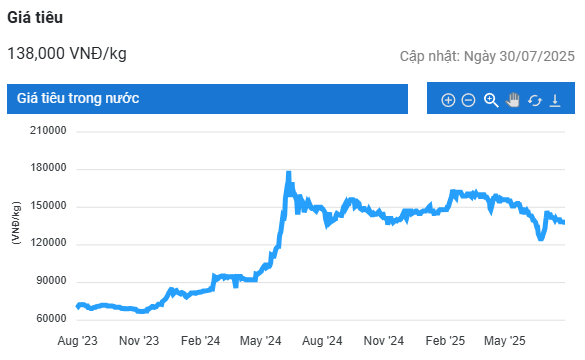This screenshot has height=360, width=585.
Task: Click the zoom in plus icon
Action: tap(448, 100)
